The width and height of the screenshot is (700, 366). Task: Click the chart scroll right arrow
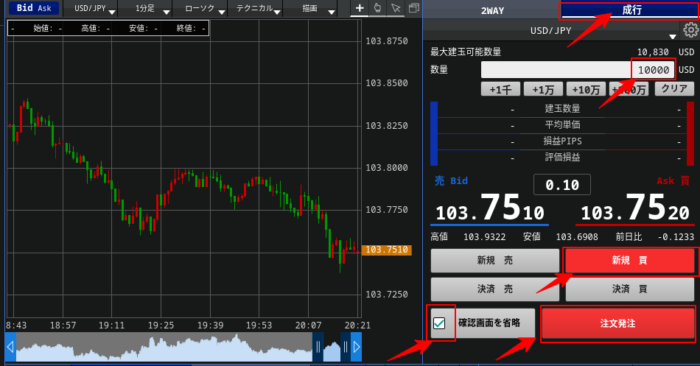[x=356, y=347]
